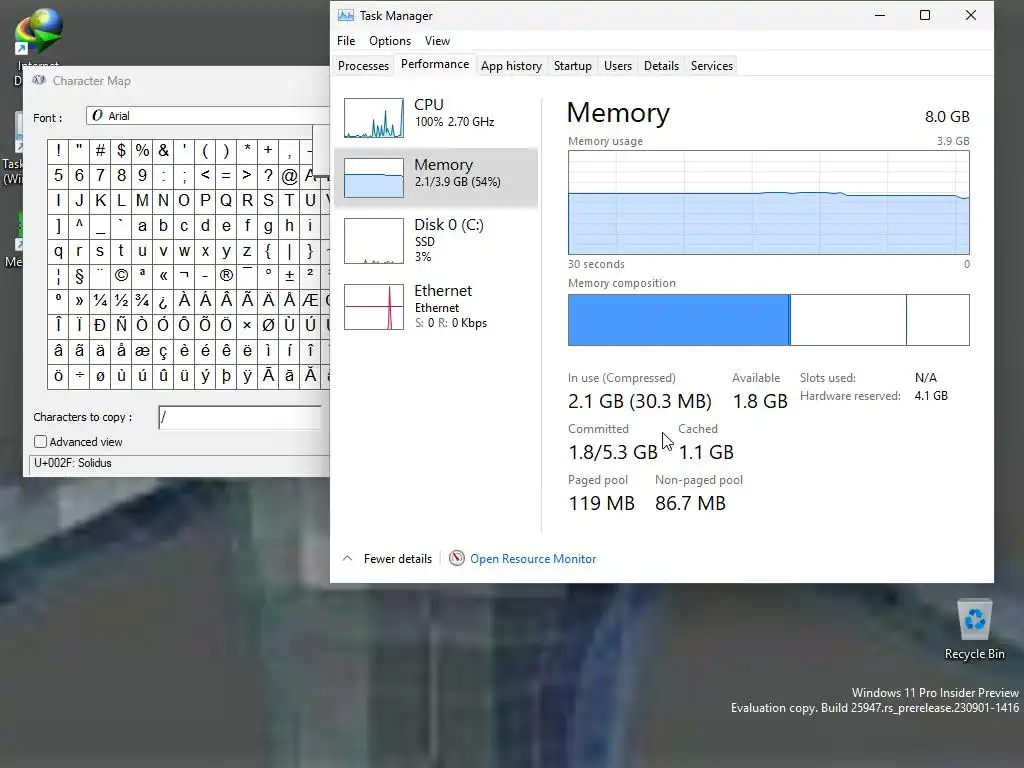Select the # hash character cell
This screenshot has width=1024, height=768.
(100, 151)
